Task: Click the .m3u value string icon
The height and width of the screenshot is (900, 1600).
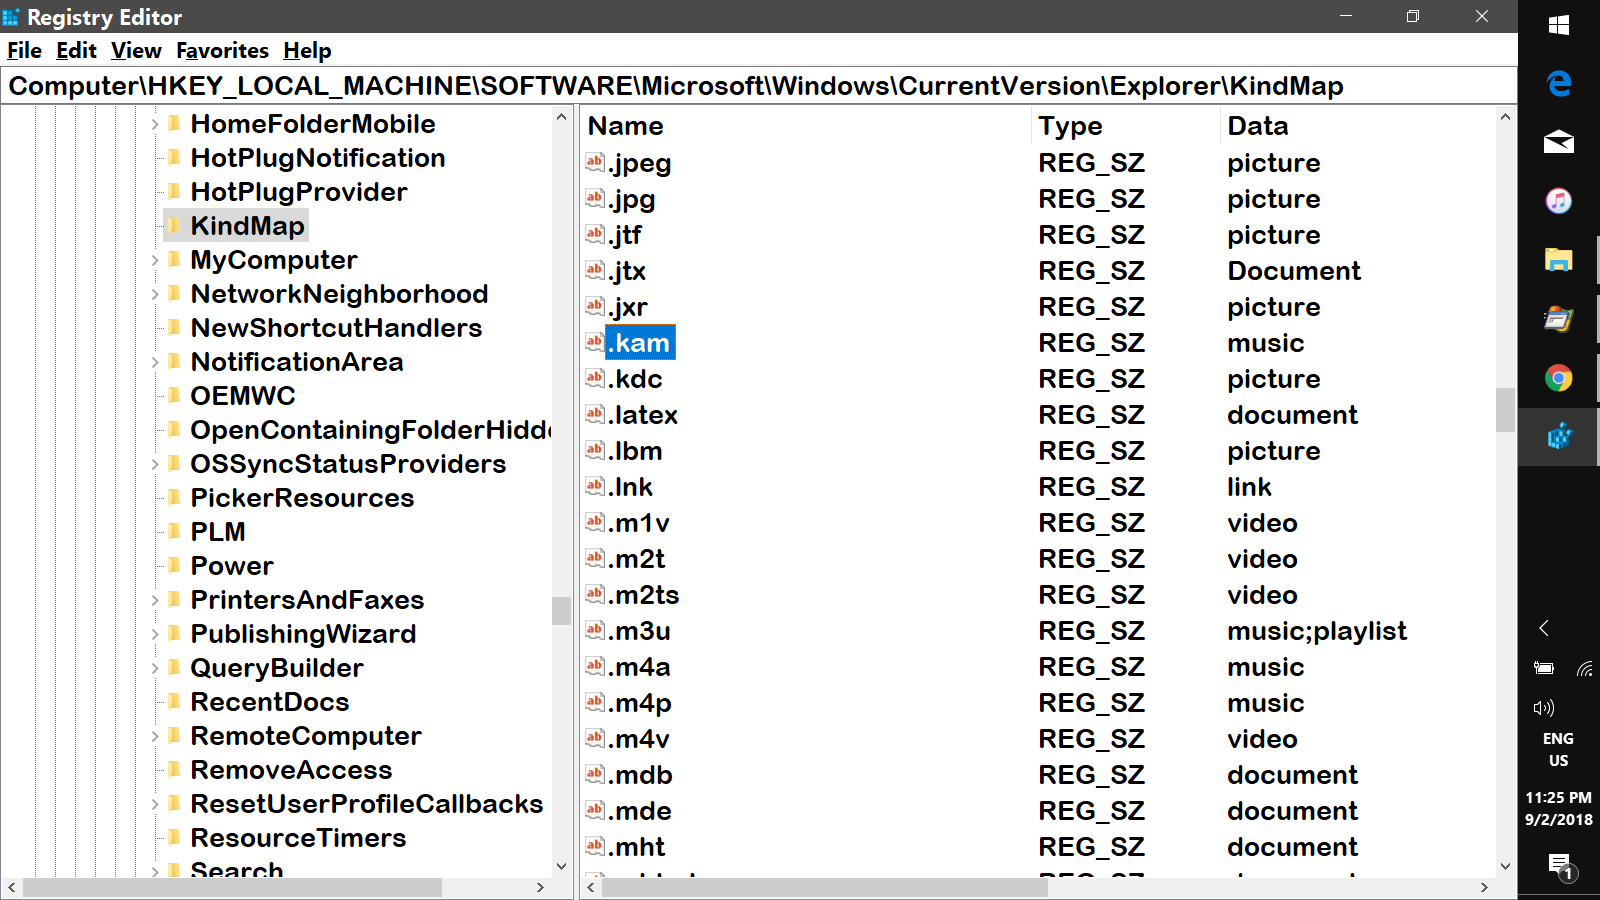Action: point(595,630)
